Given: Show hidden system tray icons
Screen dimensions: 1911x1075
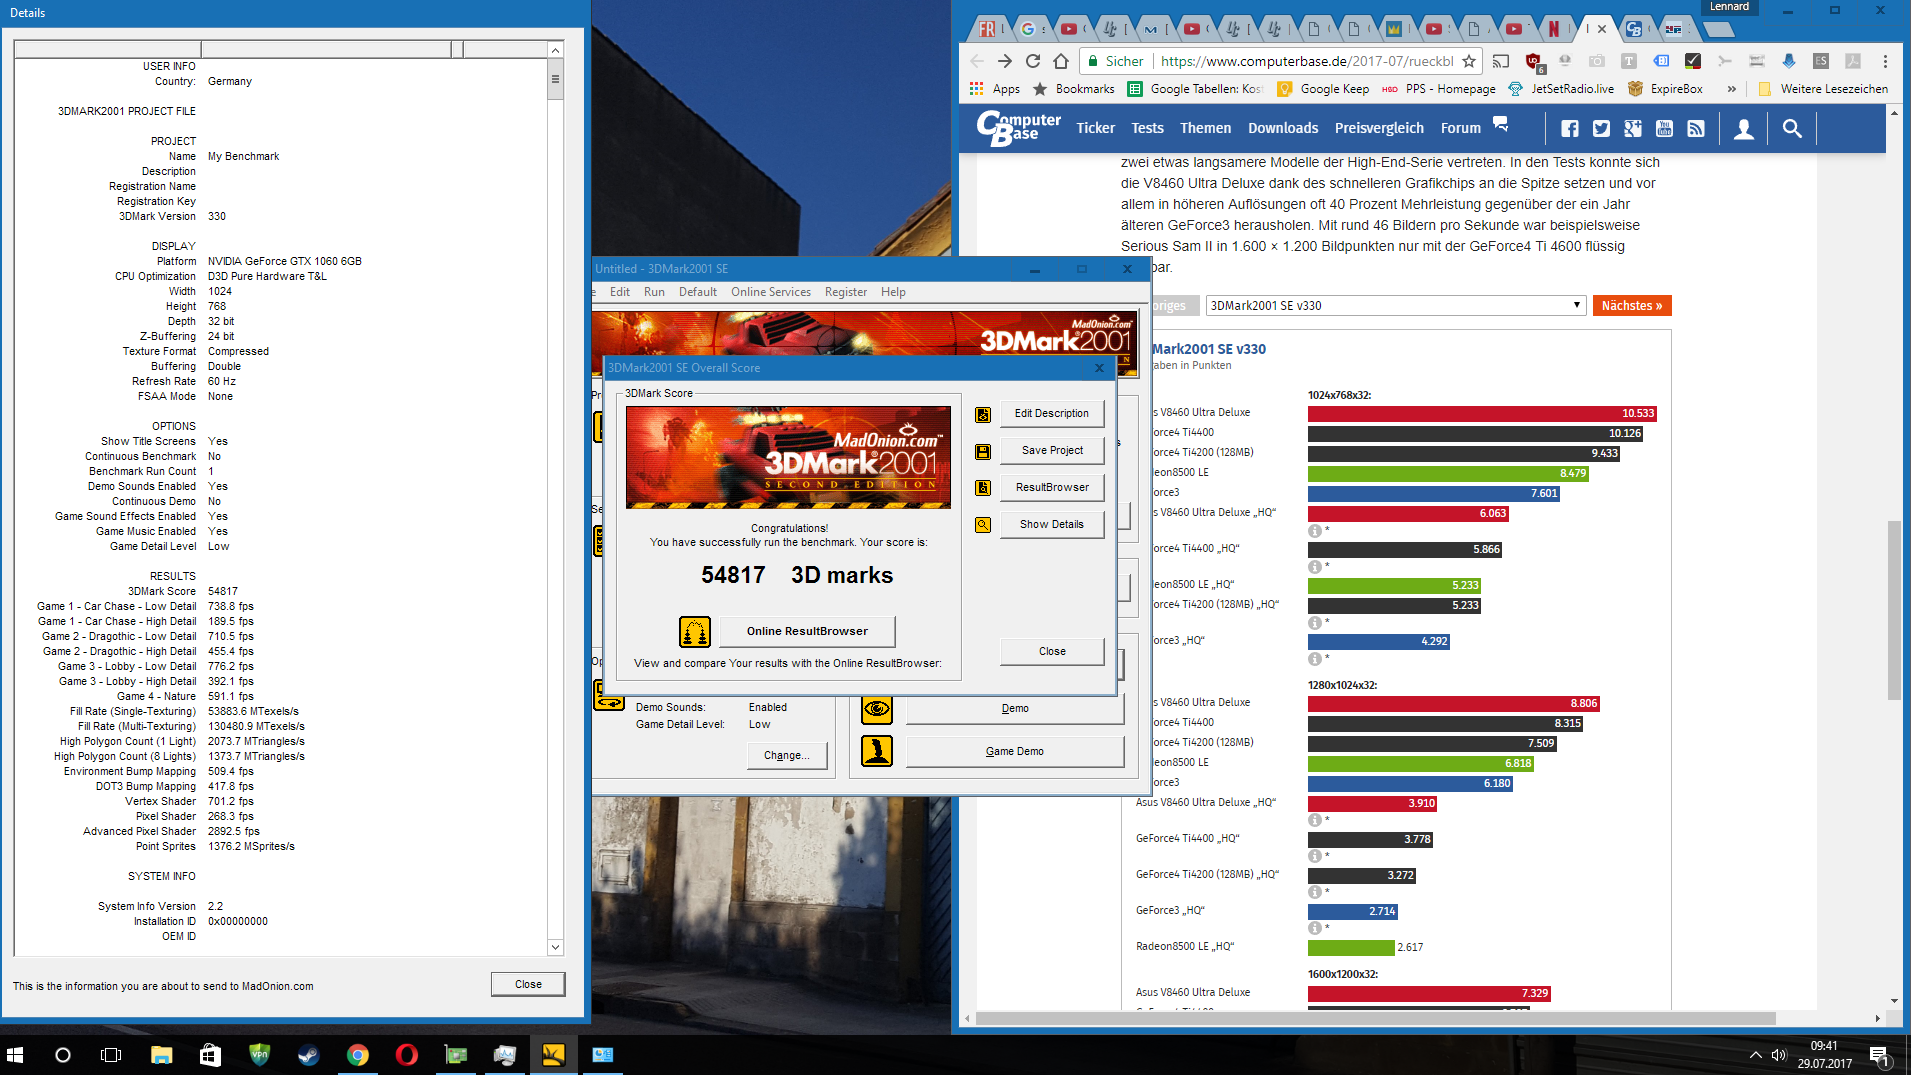Looking at the screenshot, I should pos(1755,1055).
